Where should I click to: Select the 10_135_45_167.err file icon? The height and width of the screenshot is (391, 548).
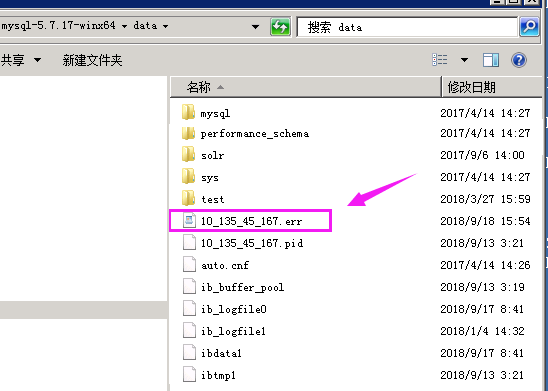point(189,220)
